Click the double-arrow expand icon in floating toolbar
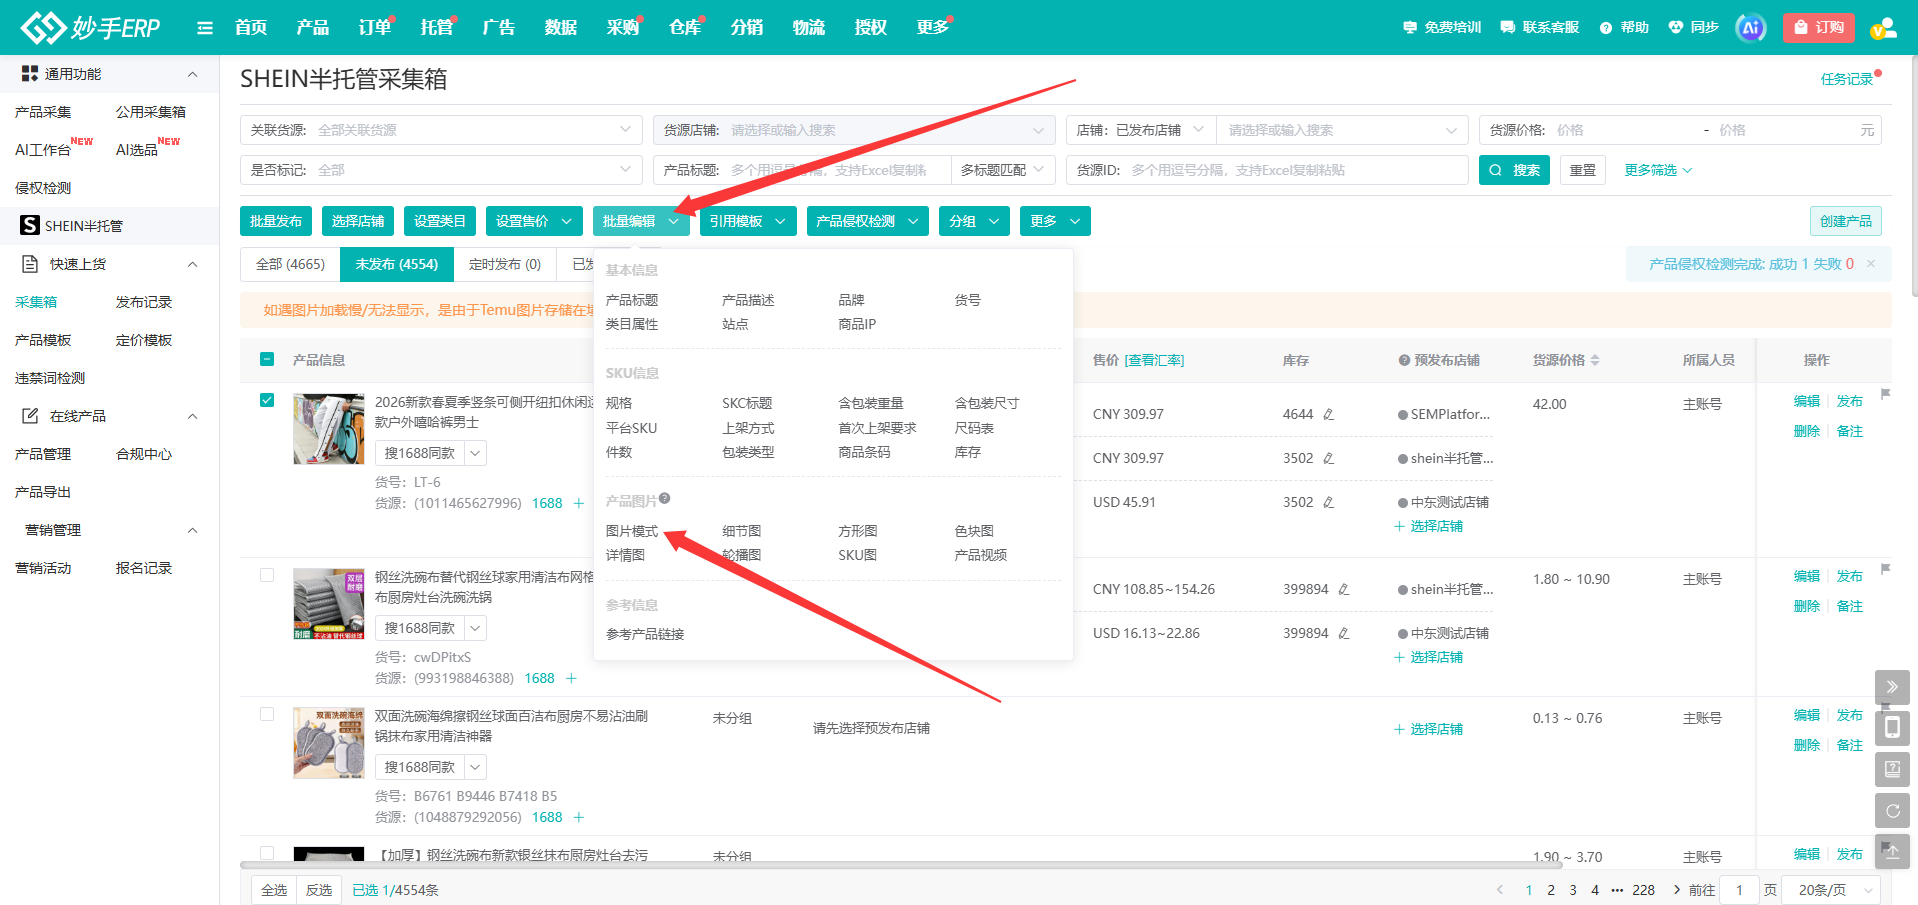 pyautogui.click(x=1892, y=687)
